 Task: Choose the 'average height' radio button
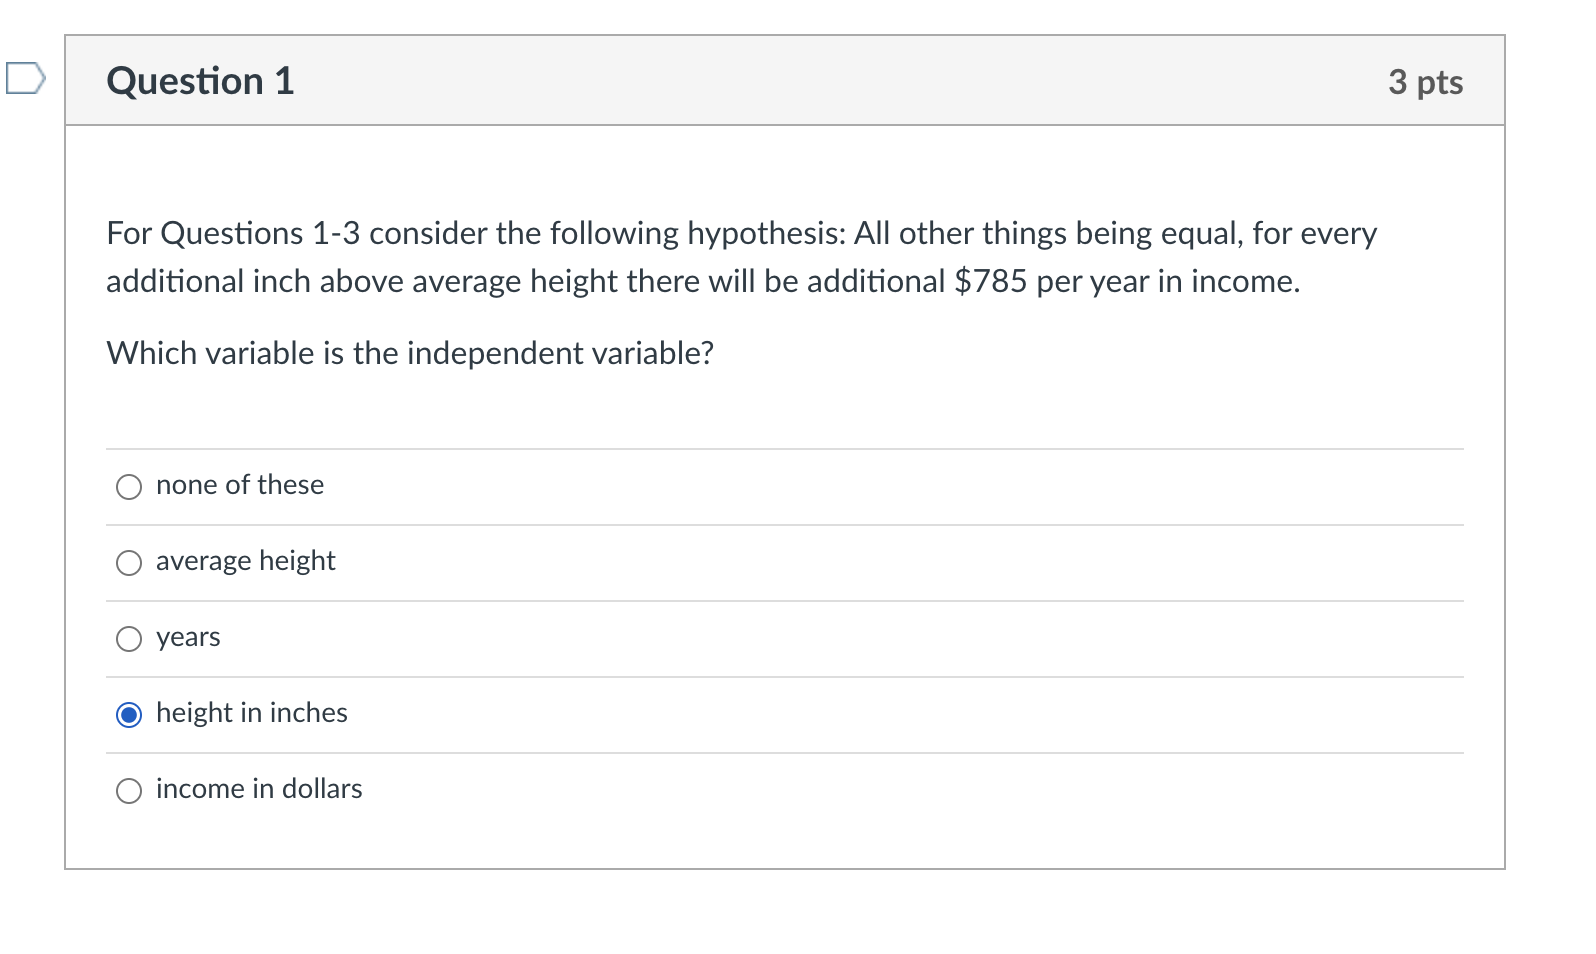click(129, 563)
